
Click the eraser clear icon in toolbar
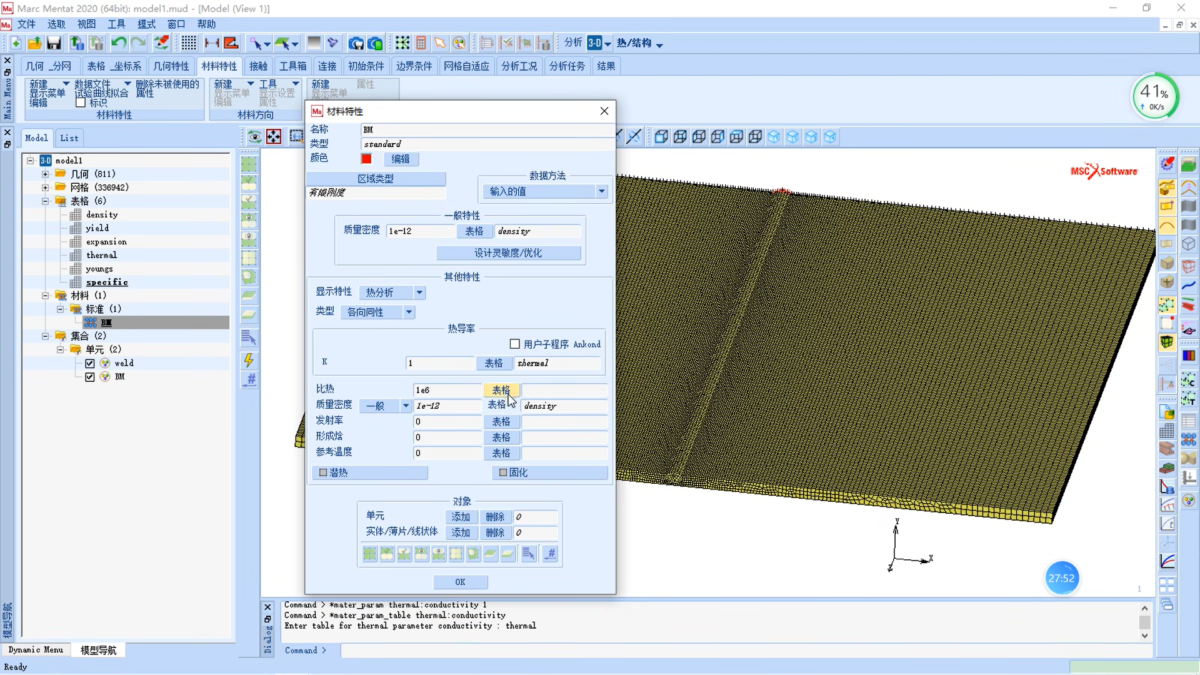[x=161, y=43]
